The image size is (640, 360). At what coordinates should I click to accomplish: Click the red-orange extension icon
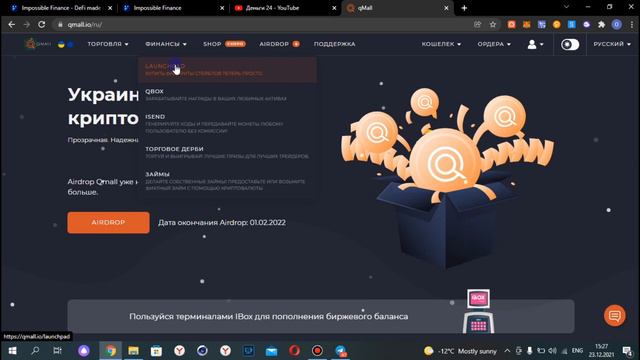511,24
